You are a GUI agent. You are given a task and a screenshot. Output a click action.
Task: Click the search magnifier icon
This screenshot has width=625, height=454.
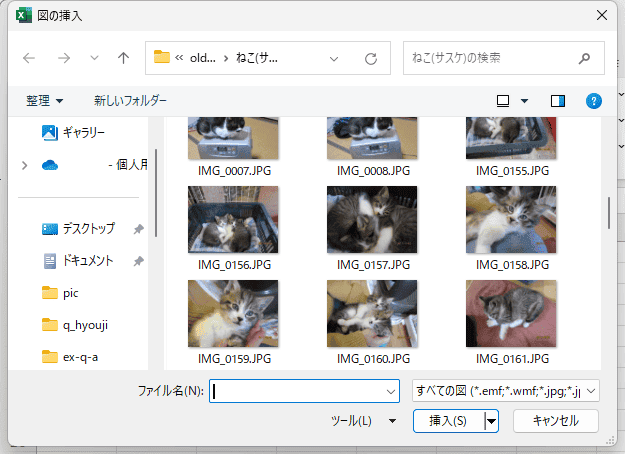coord(584,58)
